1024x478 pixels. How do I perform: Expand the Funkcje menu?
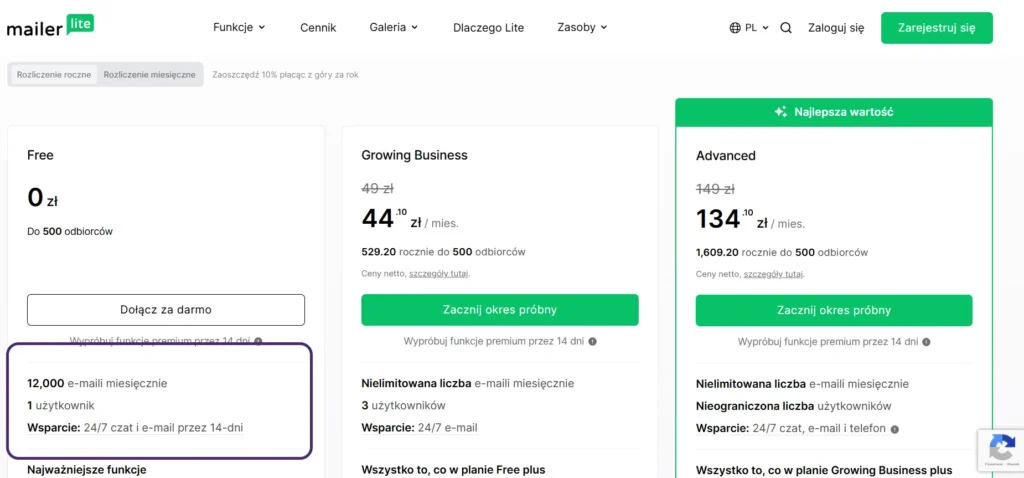pos(239,27)
